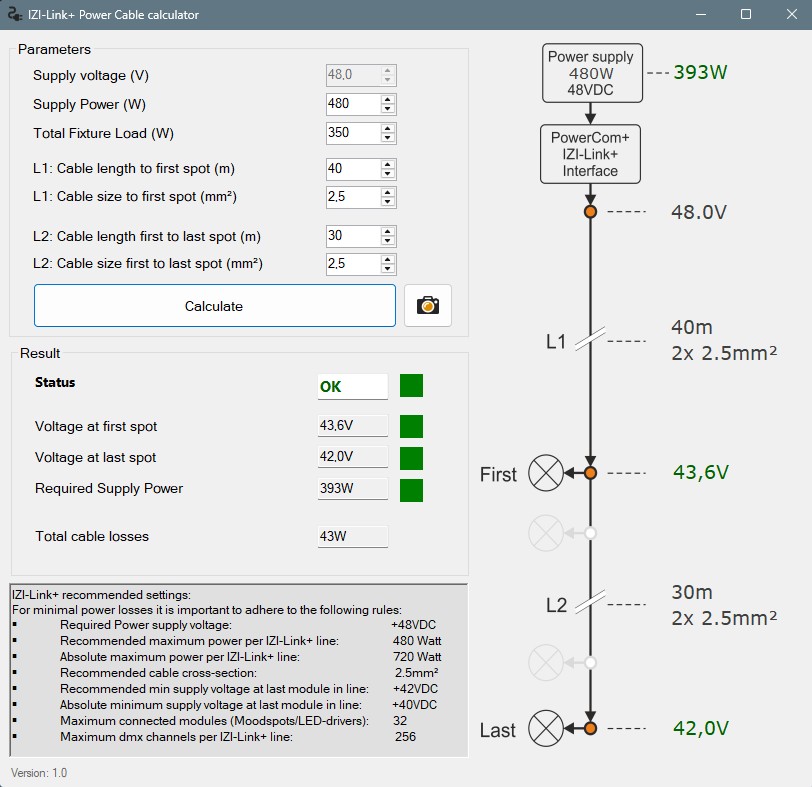The height and width of the screenshot is (787, 812).
Task: Click the First spot lamp symbol
Action: coord(545,473)
